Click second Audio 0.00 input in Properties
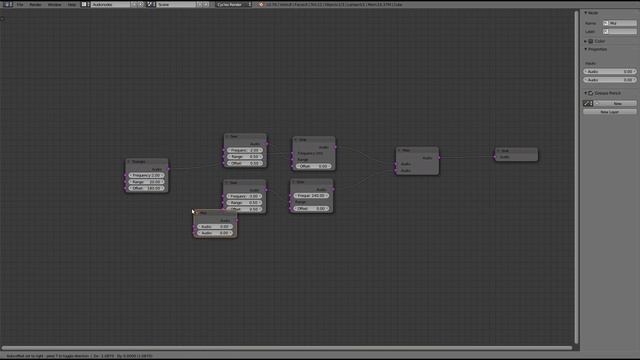 (x=610, y=80)
